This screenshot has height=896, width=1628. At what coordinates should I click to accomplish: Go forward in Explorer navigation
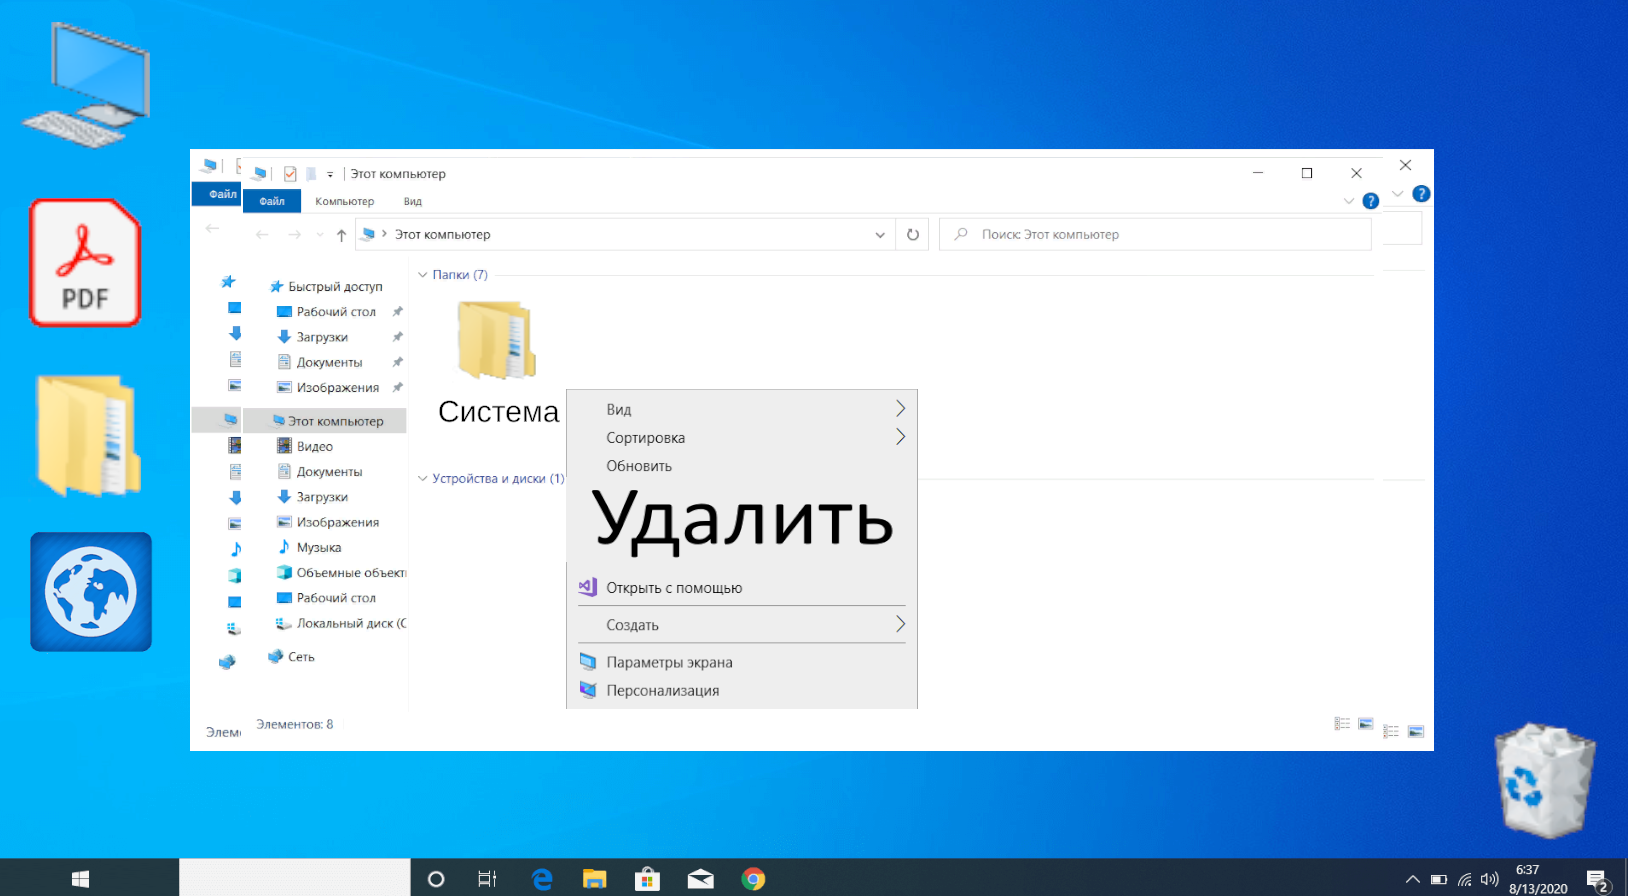(x=294, y=235)
